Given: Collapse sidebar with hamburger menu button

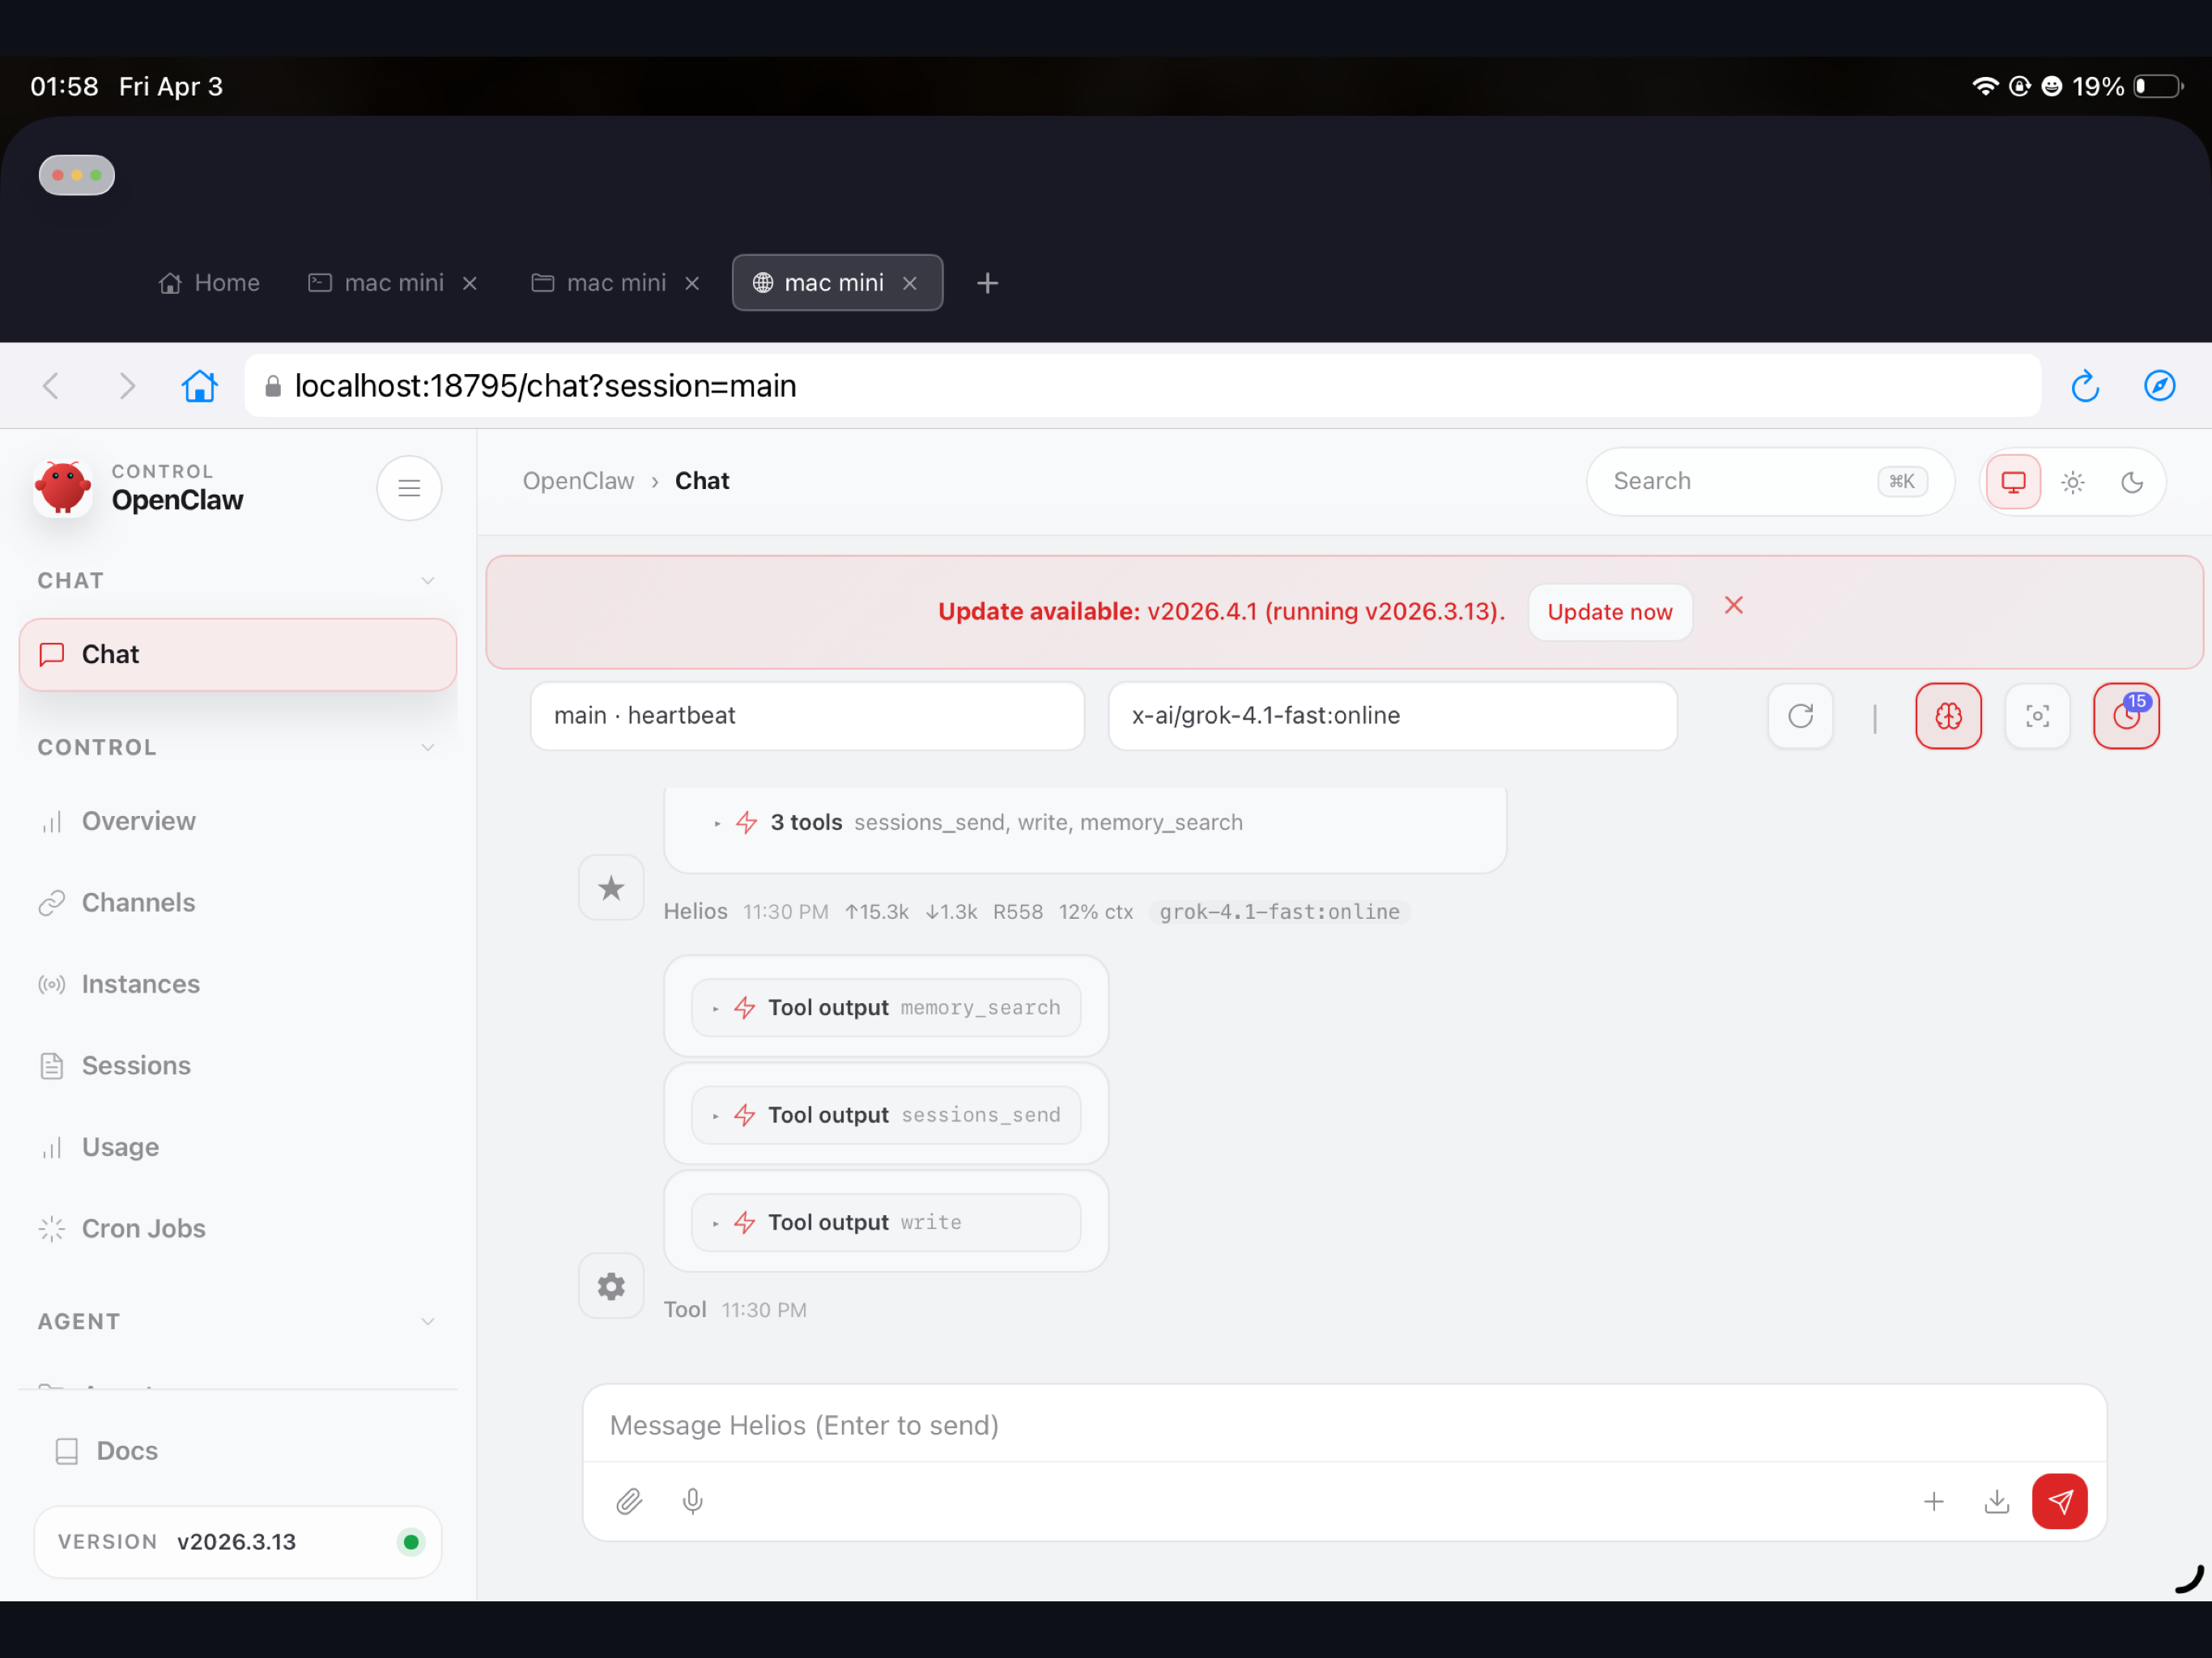Looking at the screenshot, I should pyautogui.click(x=409, y=488).
